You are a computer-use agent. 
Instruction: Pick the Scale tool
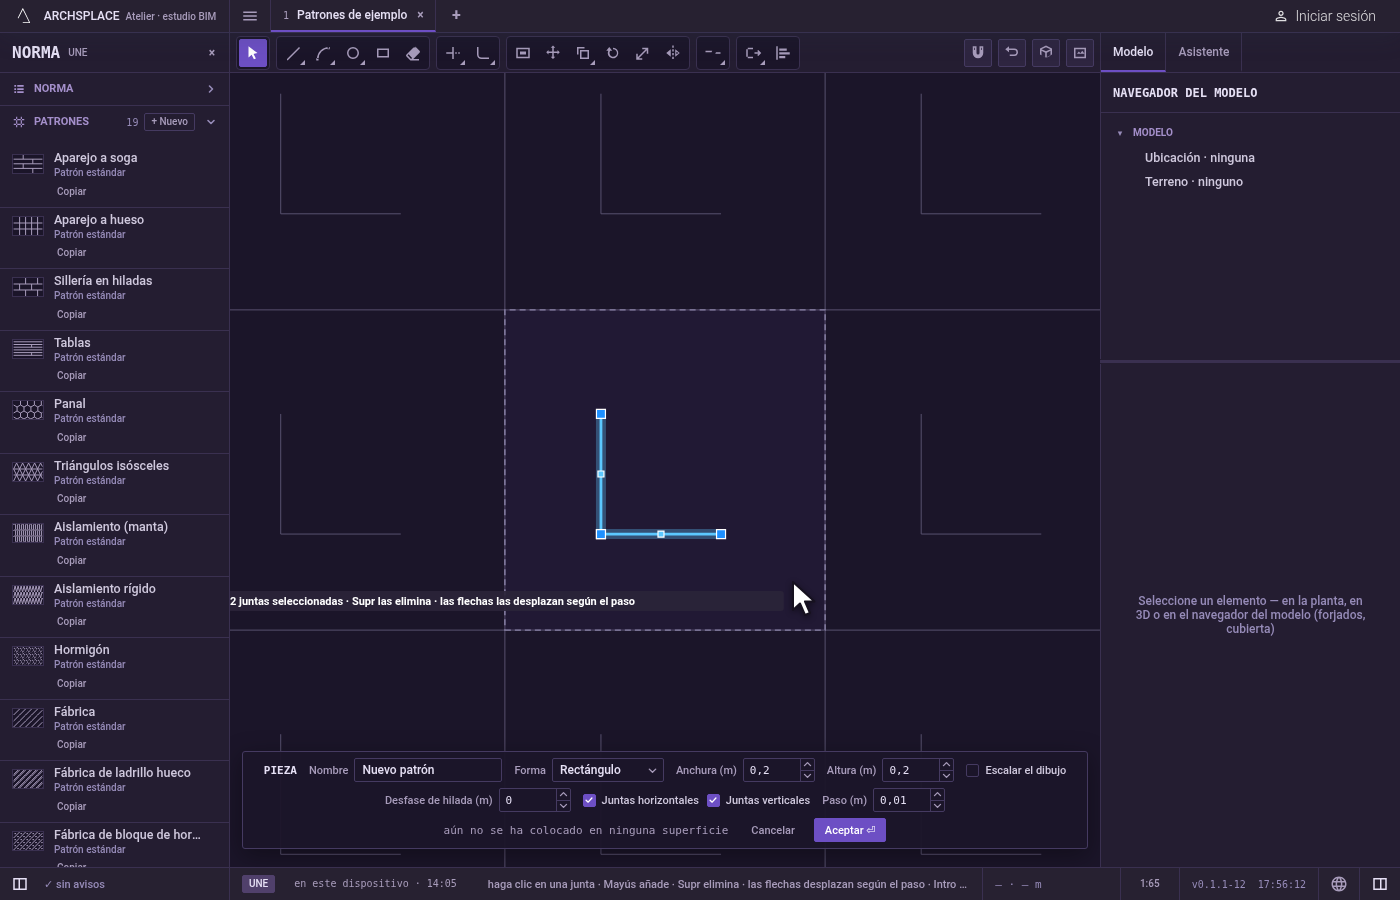[x=643, y=53]
